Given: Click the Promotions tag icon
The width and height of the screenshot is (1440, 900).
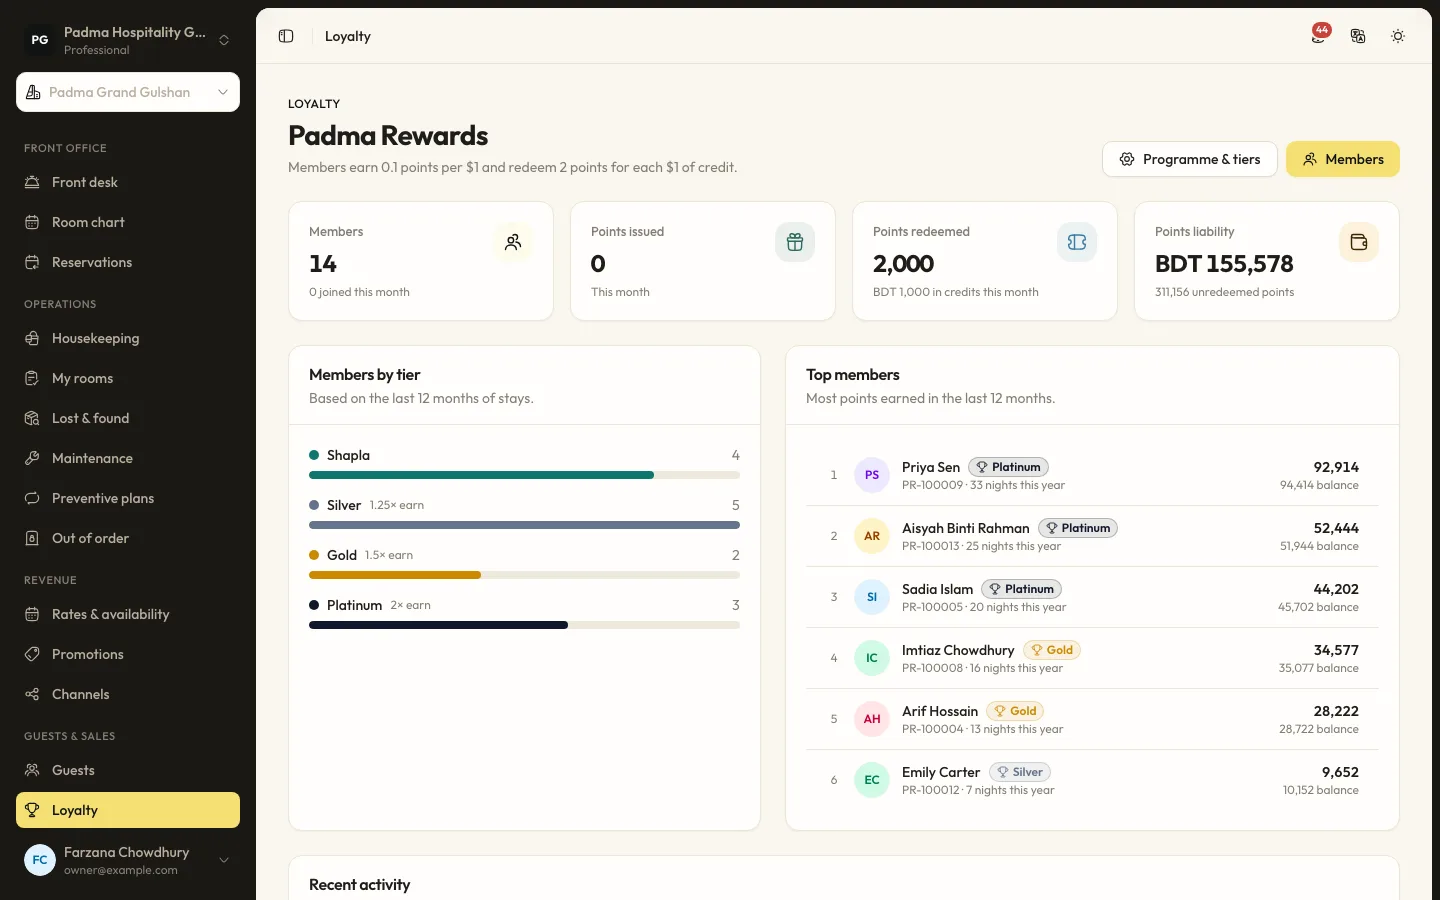Looking at the screenshot, I should click(32, 654).
